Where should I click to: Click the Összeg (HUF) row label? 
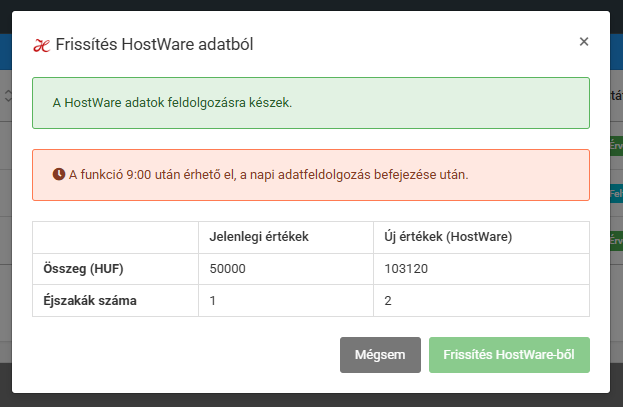point(82,269)
